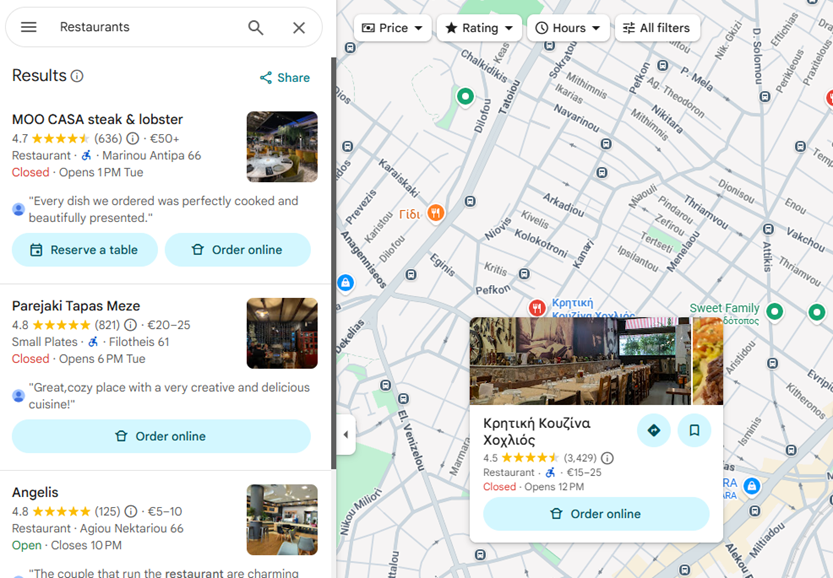Open the Hours filter dropdown
The width and height of the screenshot is (833, 578).
pyautogui.click(x=568, y=28)
